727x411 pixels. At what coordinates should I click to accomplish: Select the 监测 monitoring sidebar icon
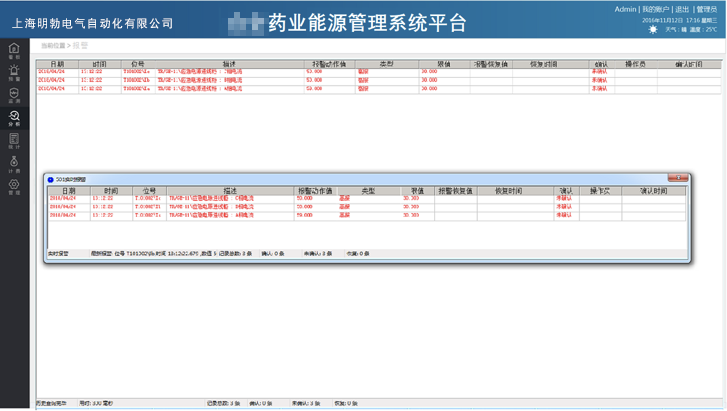point(14,96)
